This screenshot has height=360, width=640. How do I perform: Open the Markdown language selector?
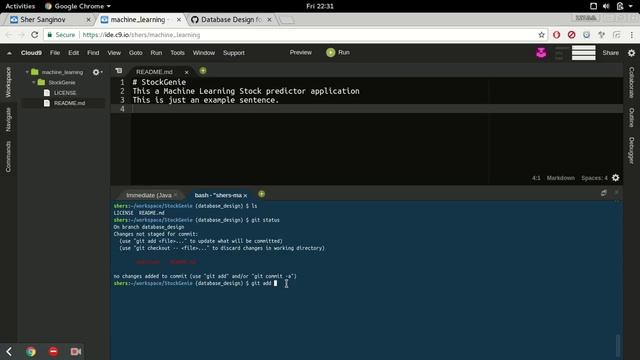click(560, 178)
